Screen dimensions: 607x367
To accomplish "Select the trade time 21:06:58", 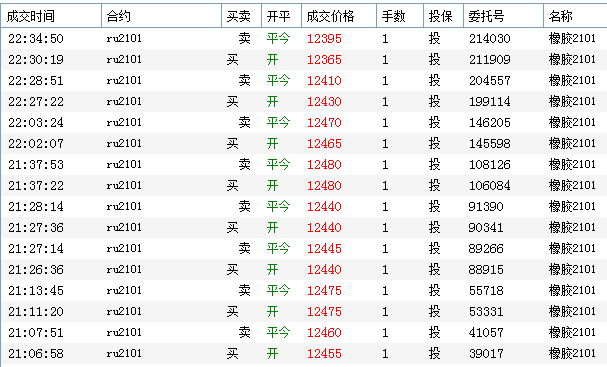I will point(36,354).
